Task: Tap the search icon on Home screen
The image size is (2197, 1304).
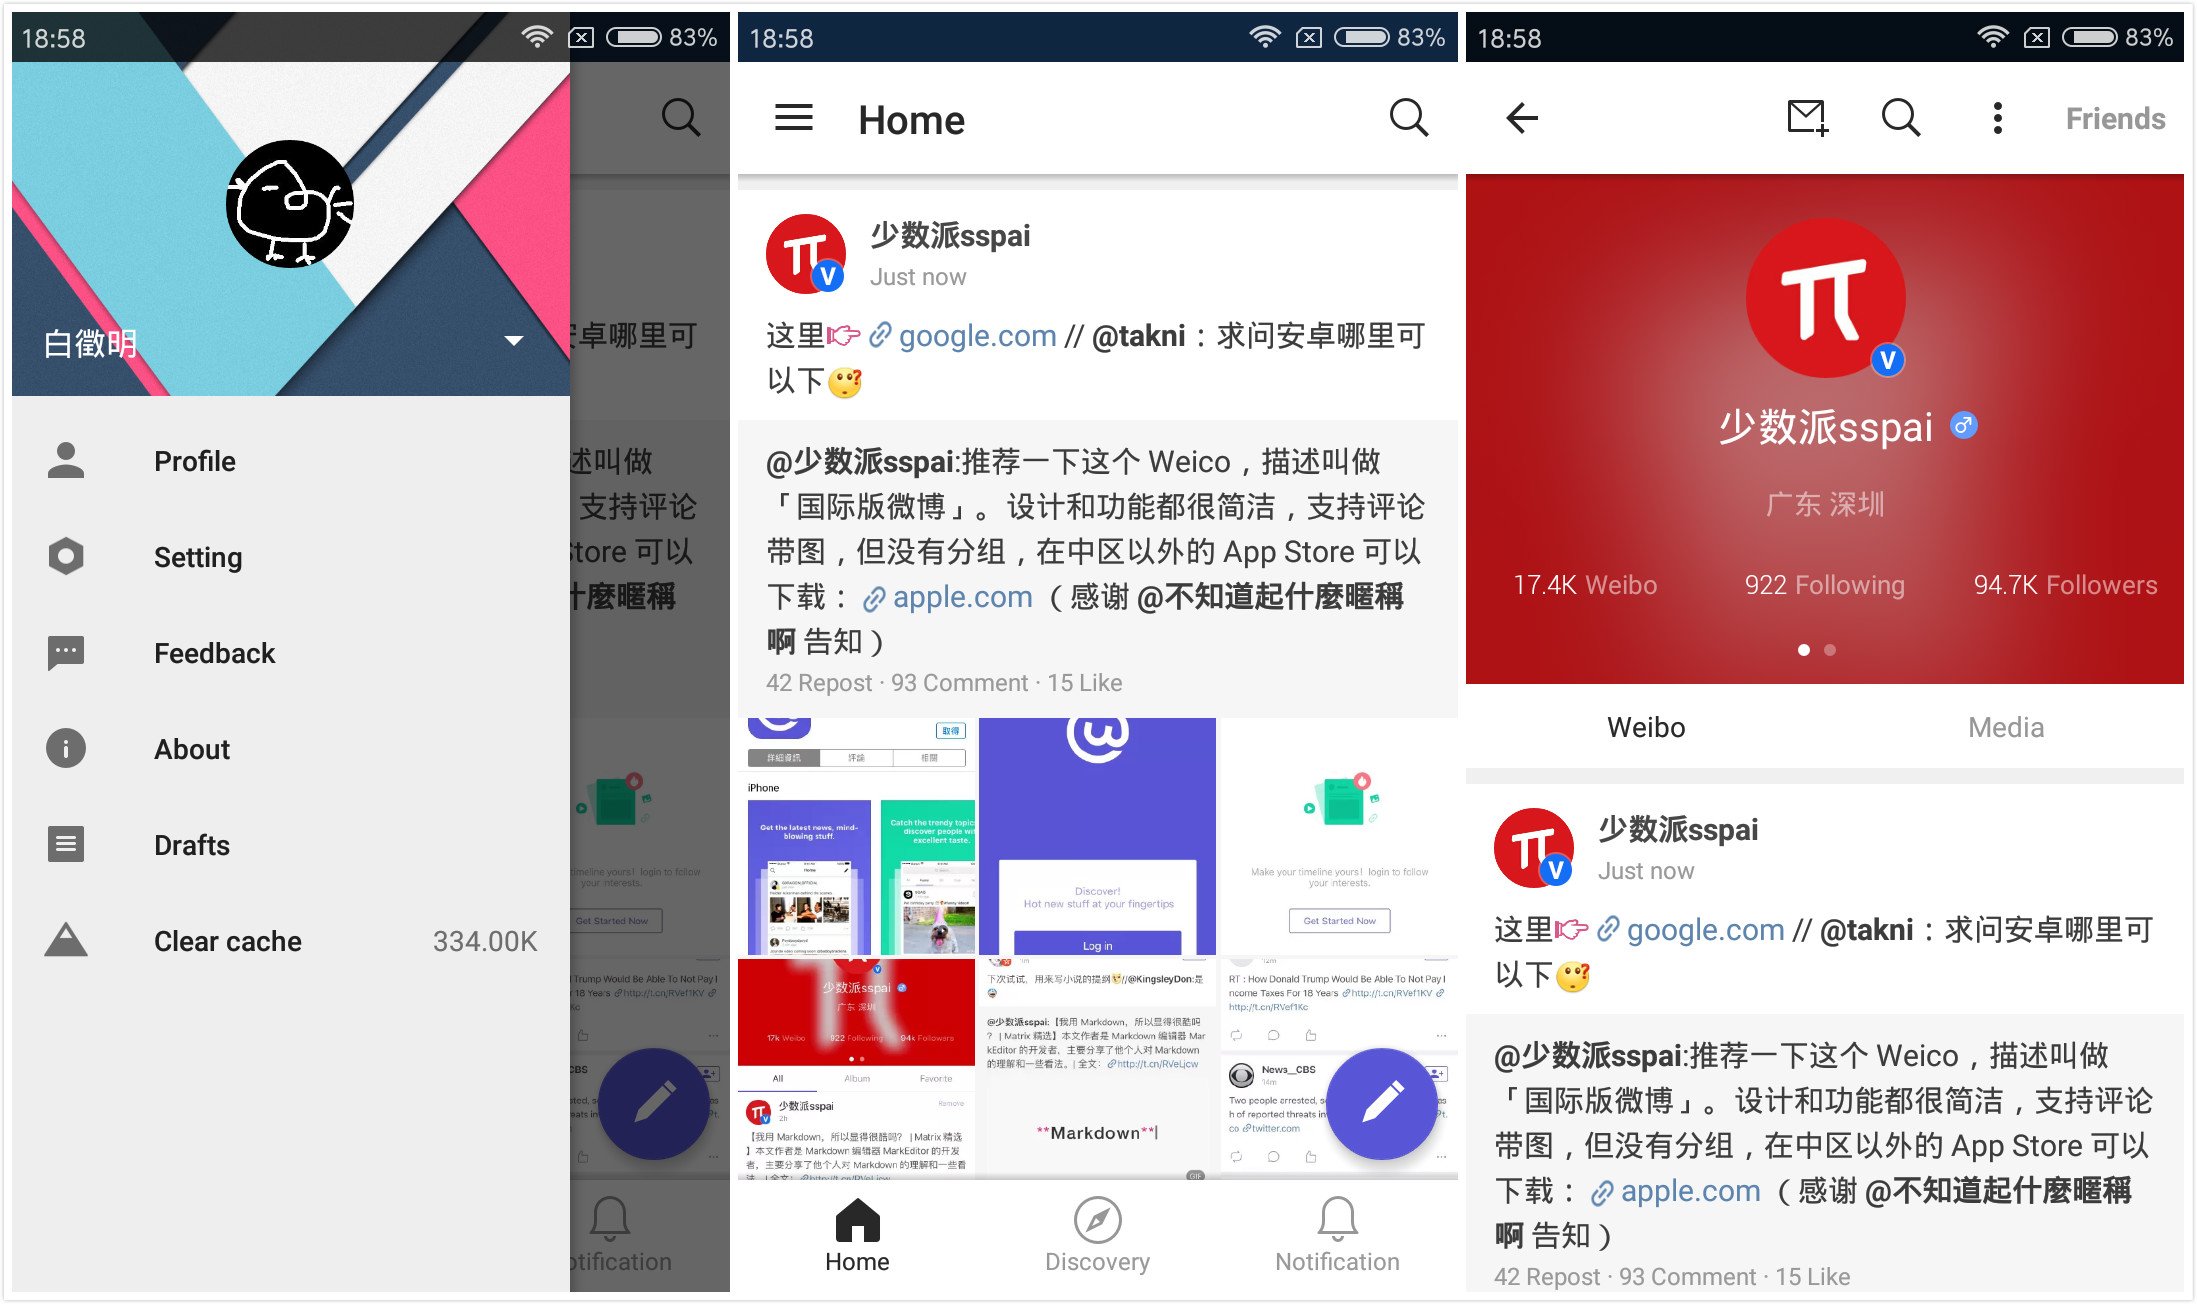Action: 1409,118
